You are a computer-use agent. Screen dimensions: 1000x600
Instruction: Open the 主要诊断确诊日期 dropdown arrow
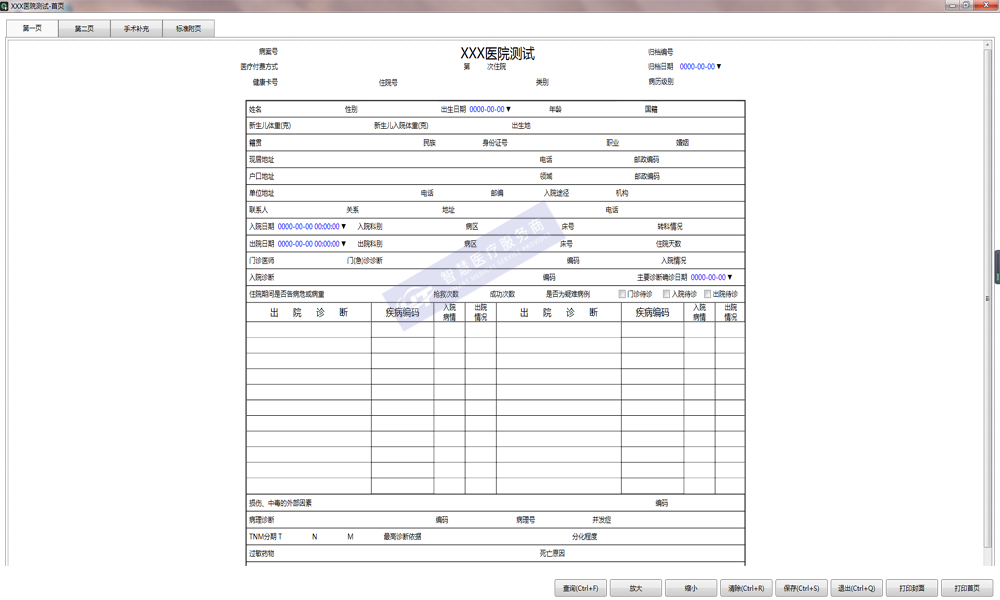tap(730, 277)
